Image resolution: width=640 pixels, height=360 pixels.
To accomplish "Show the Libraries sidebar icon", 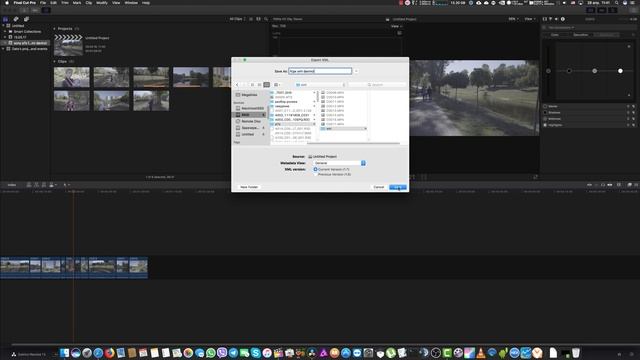I will point(5,19).
